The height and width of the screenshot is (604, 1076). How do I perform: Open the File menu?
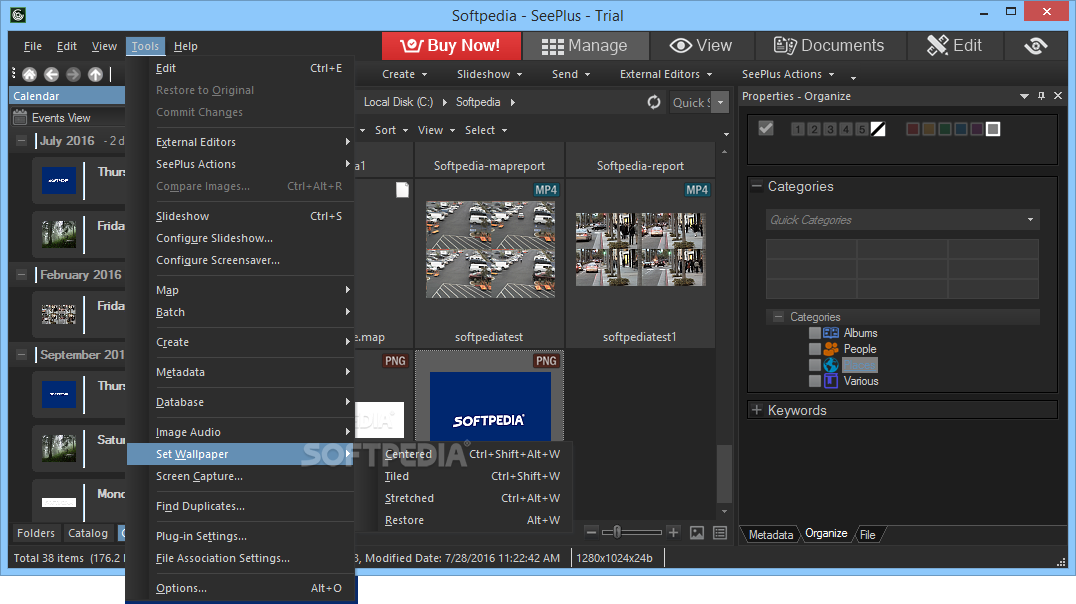32,46
